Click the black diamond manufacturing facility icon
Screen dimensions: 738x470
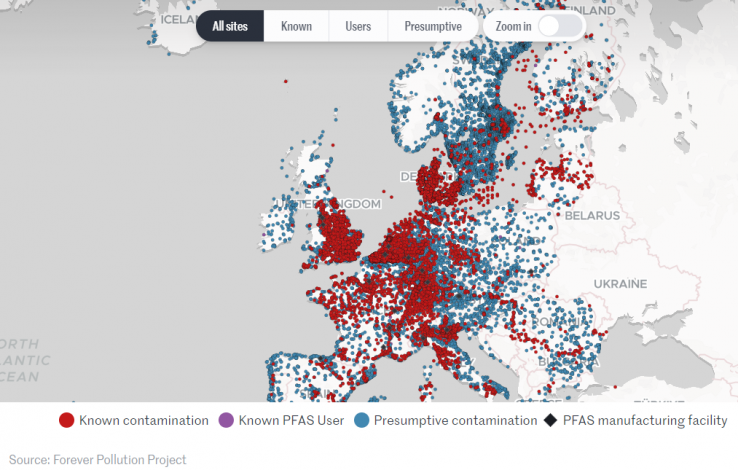tap(550, 421)
